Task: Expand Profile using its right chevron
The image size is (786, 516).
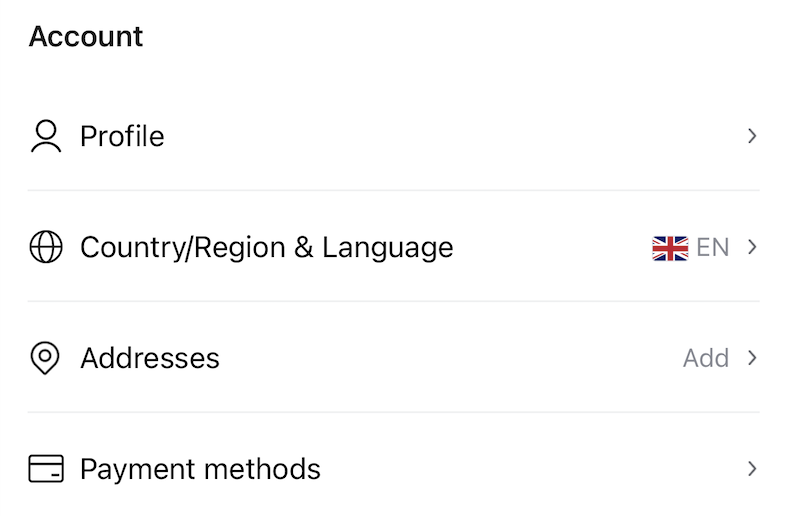Action: point(752,136)
